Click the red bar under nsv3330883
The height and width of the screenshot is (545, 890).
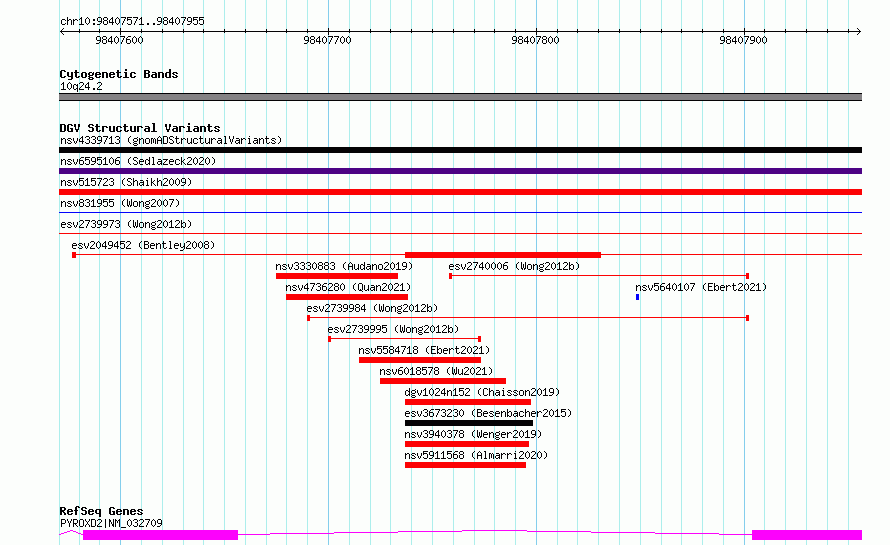point(337,276)
